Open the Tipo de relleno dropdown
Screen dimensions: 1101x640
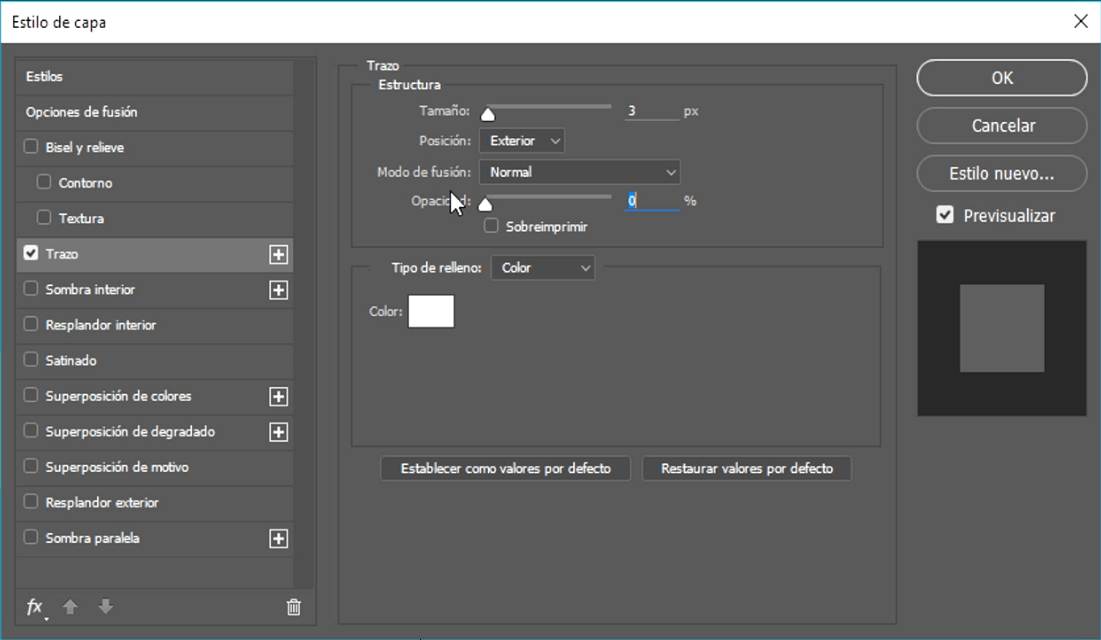click(543, 268)
